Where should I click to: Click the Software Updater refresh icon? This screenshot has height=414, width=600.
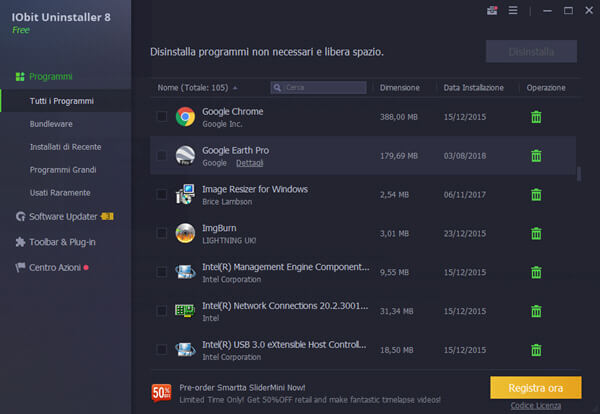[x=20, y=217]
